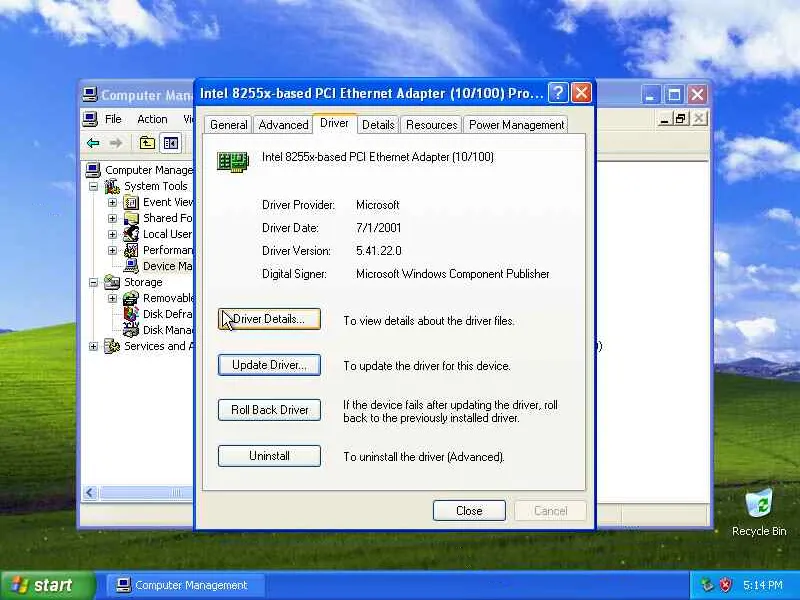This screenshot has width=800, height=600.
Task: Click the tree pane horizontal scrollbar thumb
Action: point(147,492)
